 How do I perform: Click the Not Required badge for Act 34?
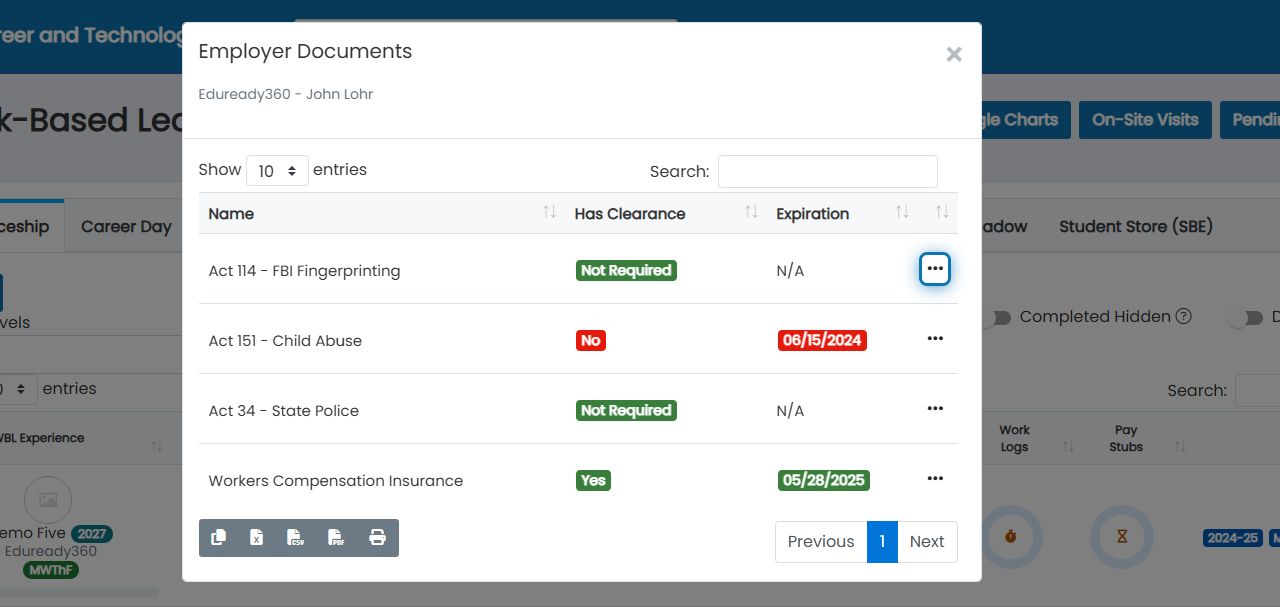click(626, 410)
